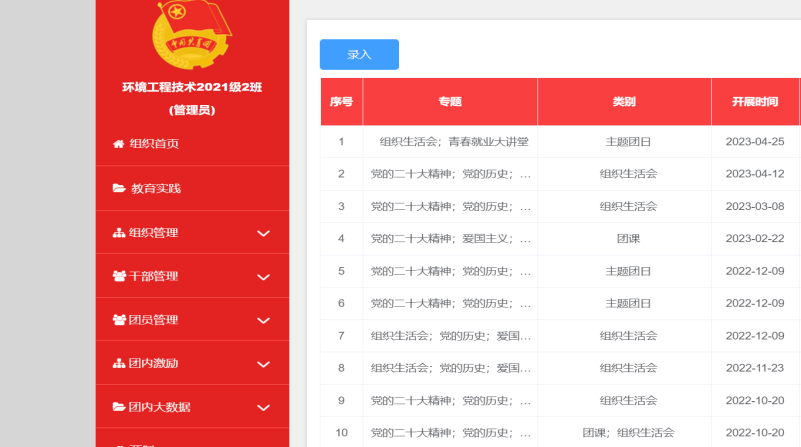Open the 教育实践 menu item
Image resolution: width=801 pixels, height=447 pixels.
[155, 188]
